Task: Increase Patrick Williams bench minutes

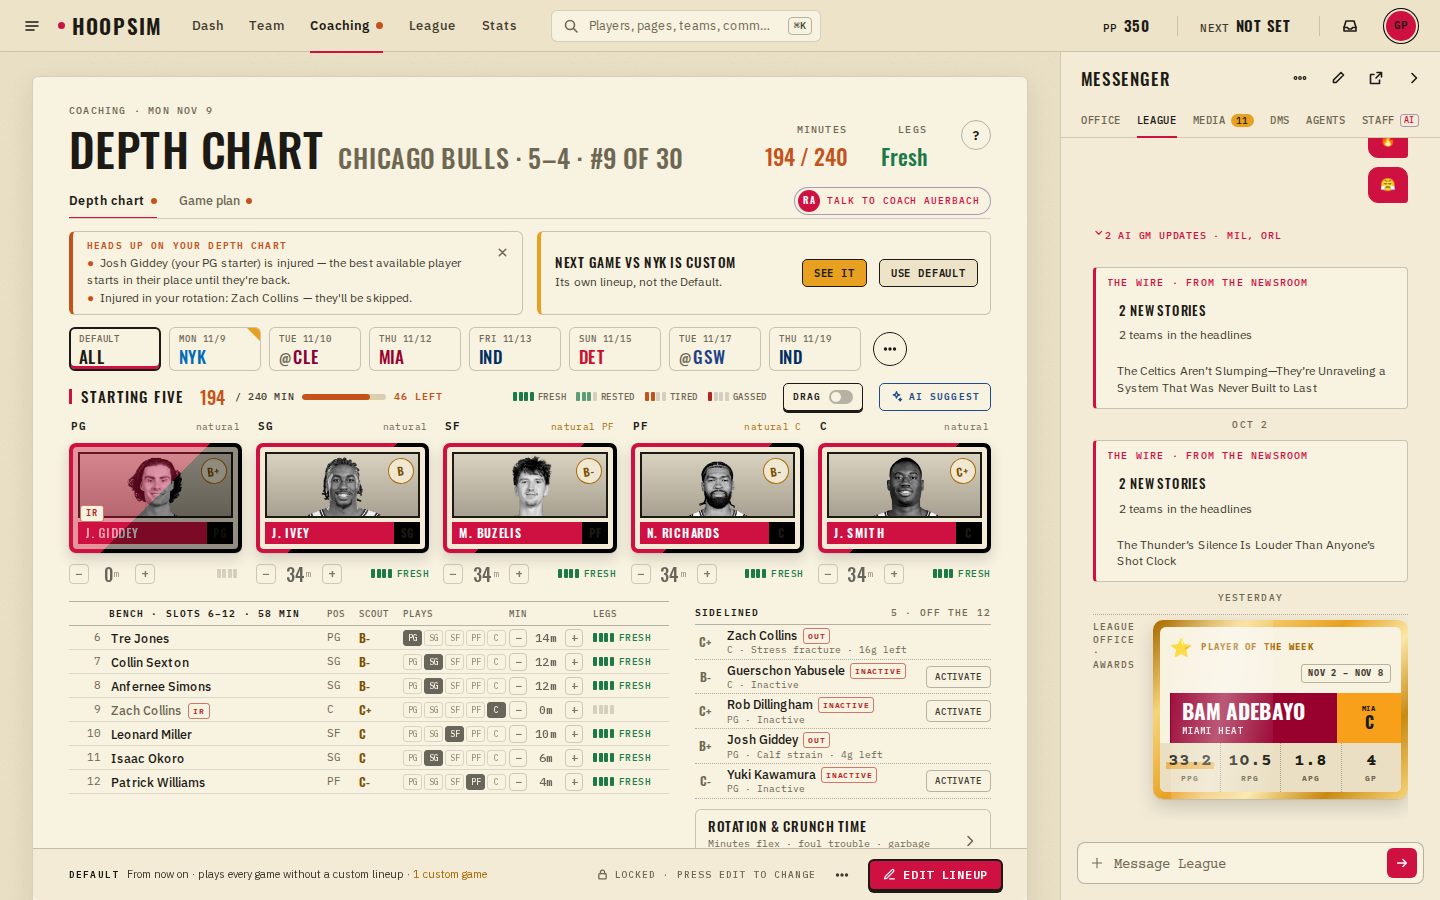Action: tap(574, 782)
